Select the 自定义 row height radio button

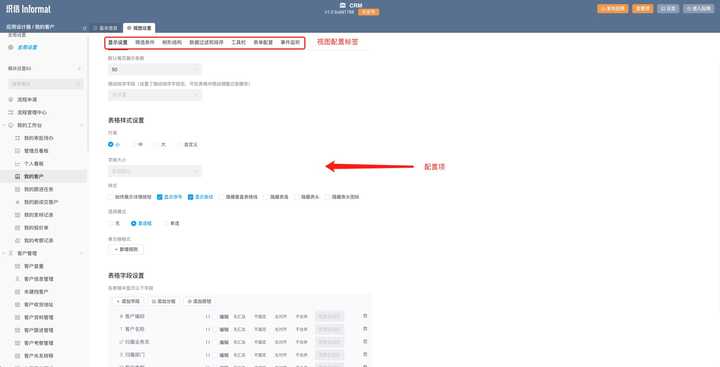pyautogui.click(x=180, y=144)
